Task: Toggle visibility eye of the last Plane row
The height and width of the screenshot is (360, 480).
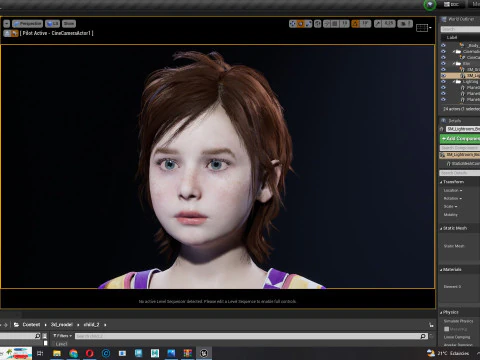Action: [443, 99]
